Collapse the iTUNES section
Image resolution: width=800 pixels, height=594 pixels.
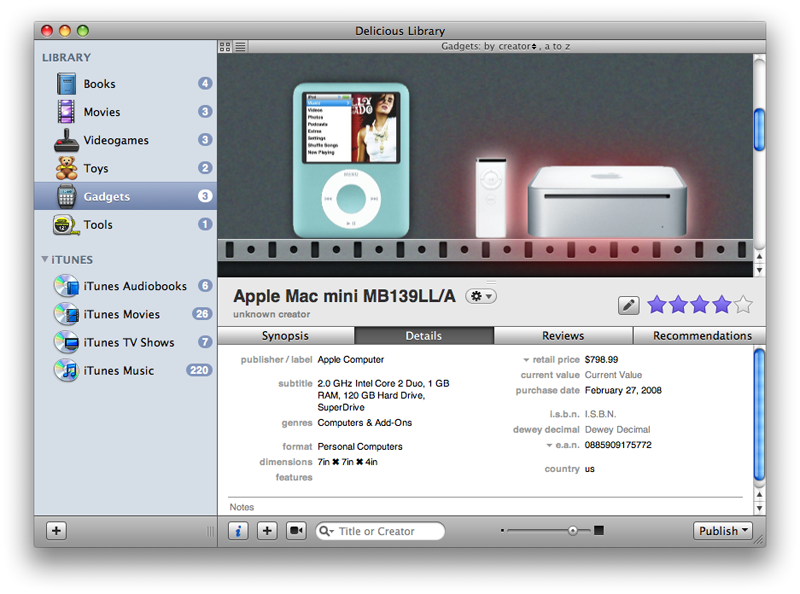(x=45, y=259)
